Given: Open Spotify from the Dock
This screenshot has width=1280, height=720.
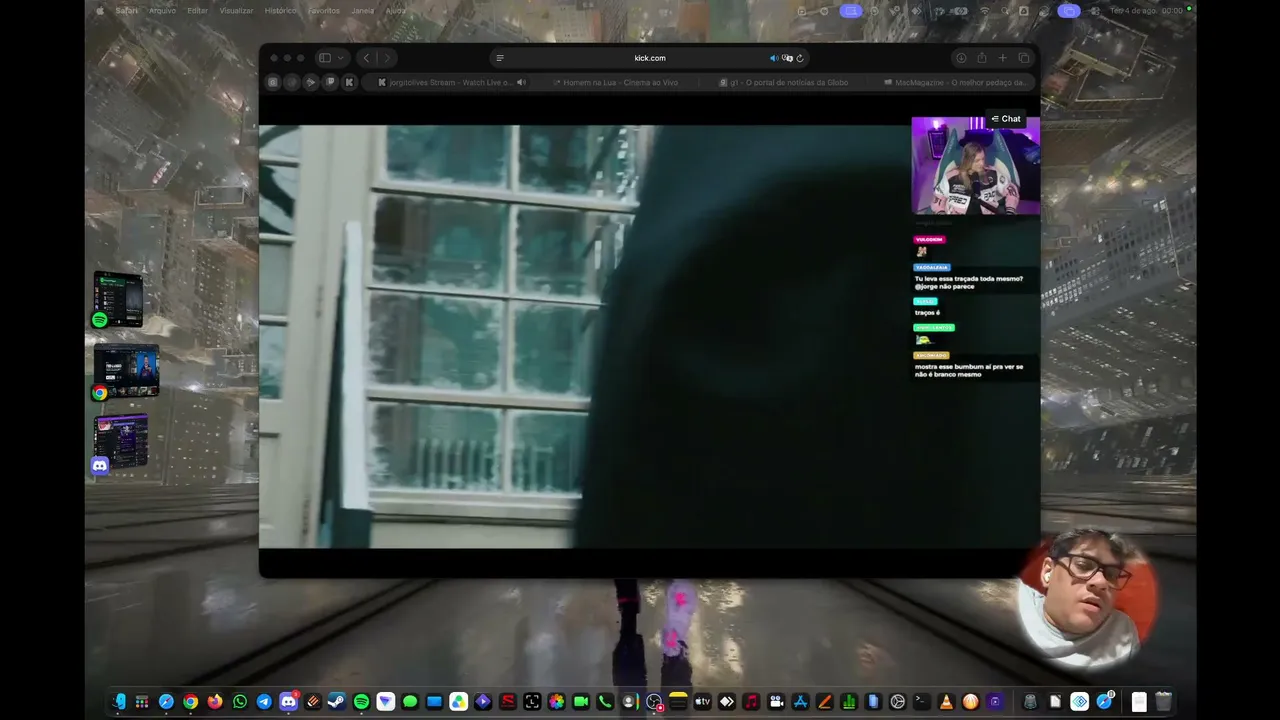Looking at the screenshot, I should (x=361, y=702).
